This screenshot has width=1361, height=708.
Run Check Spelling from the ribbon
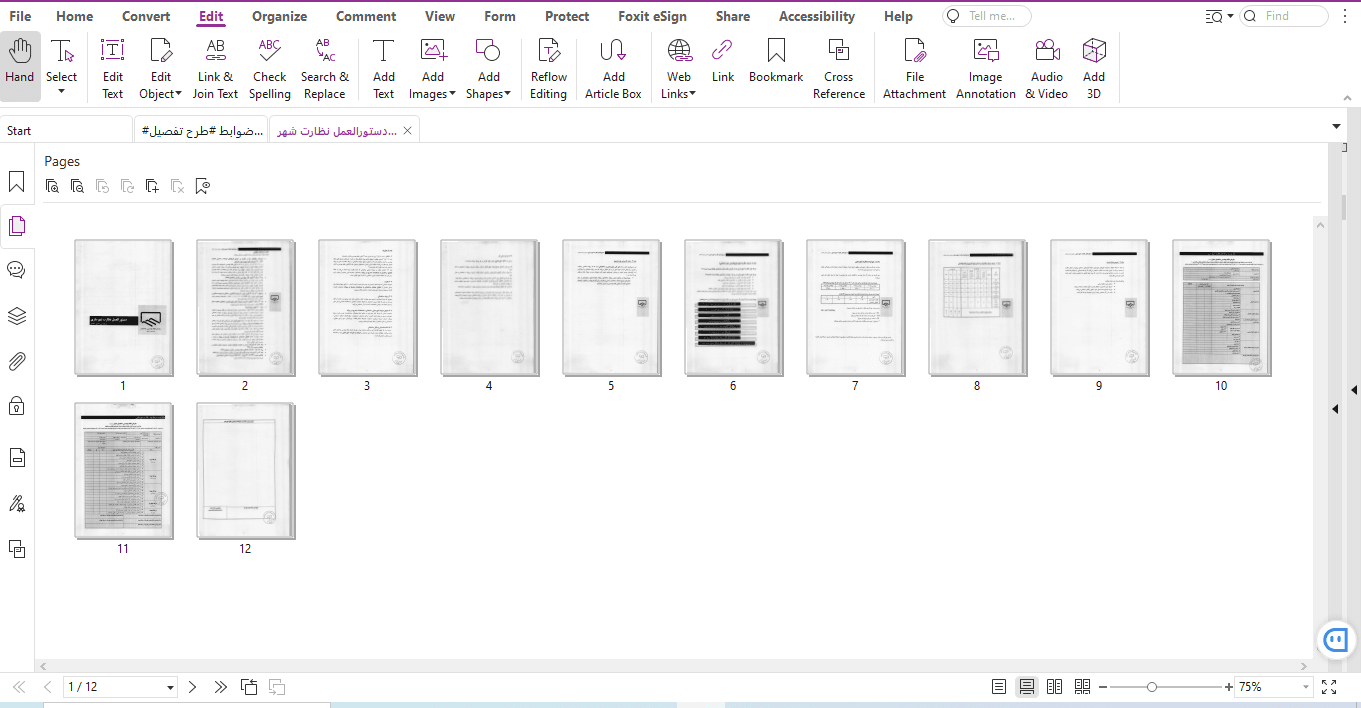[x=269, y=68]
